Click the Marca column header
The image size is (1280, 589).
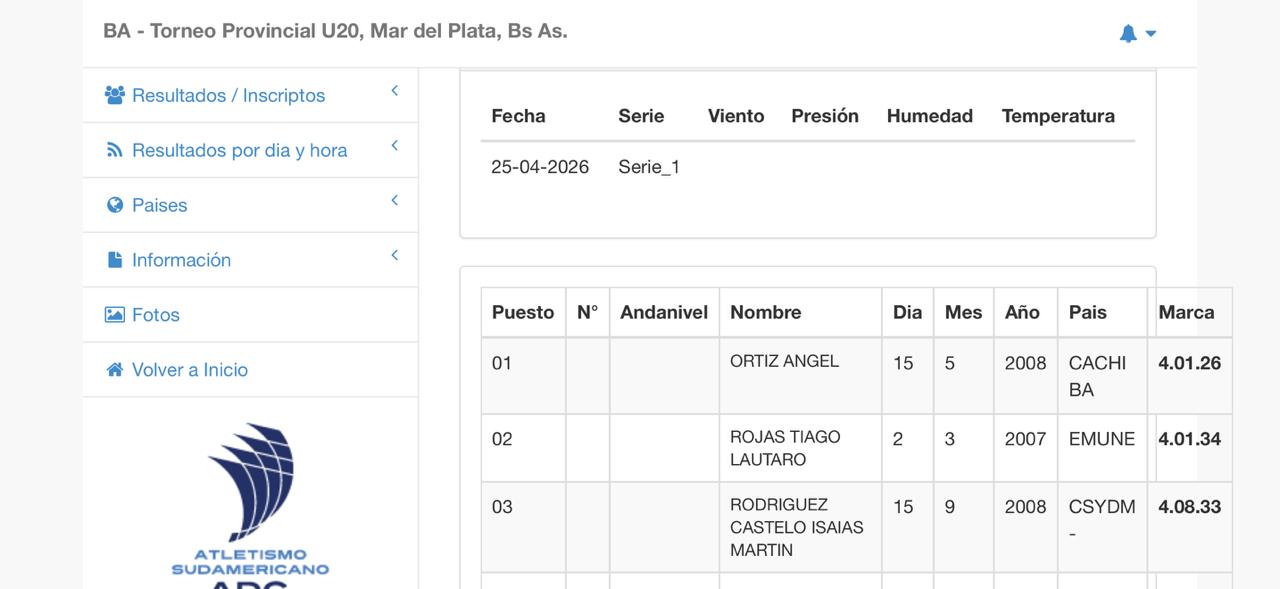[1186, 312]
